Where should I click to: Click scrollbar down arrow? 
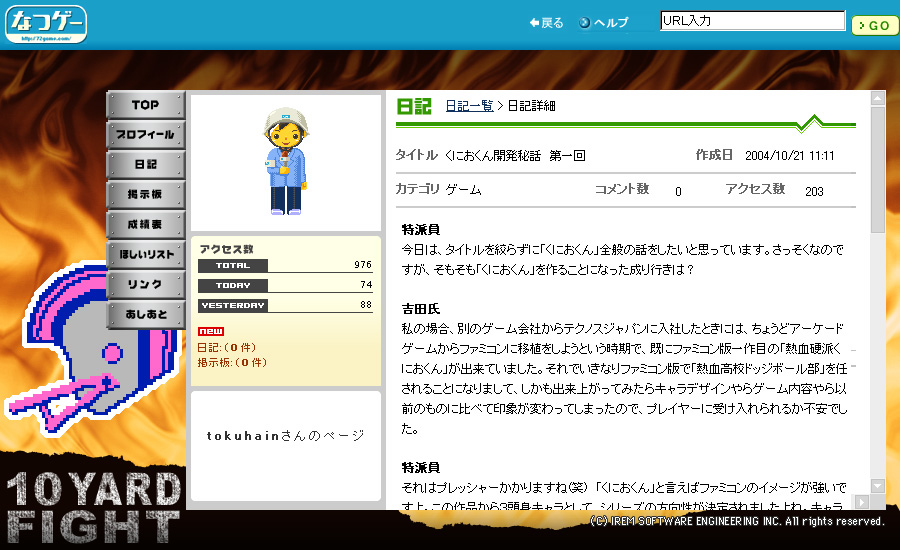point(878,486)
